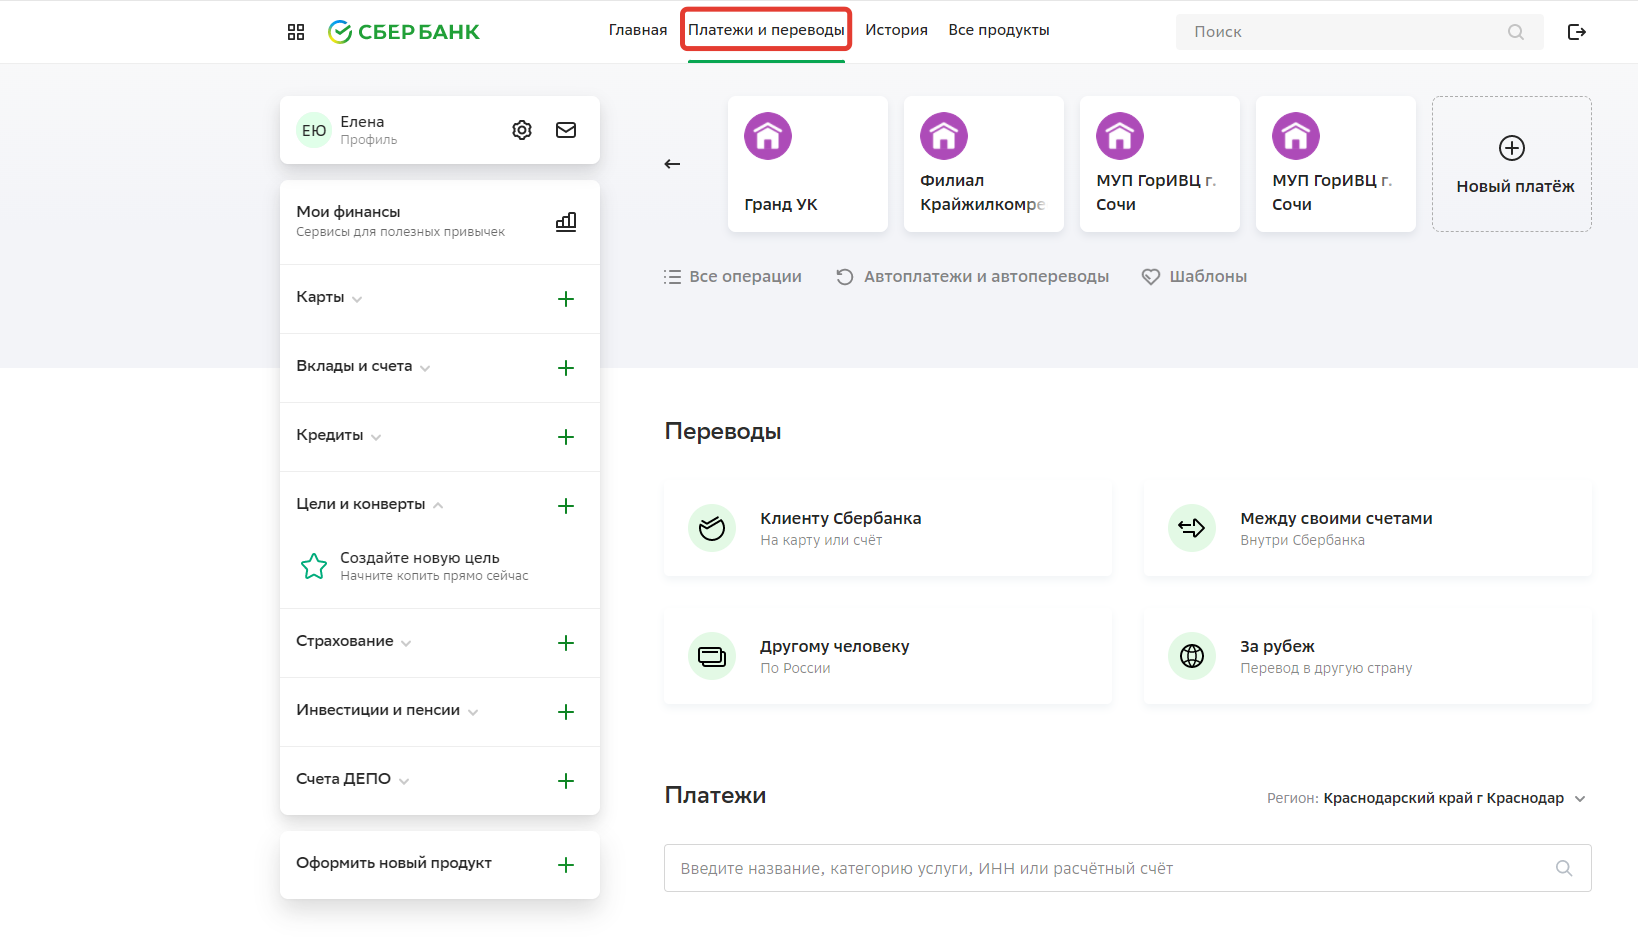Expand the Карты section chevron
This screenshot has width=1638, height=940.
pos(357,299)
